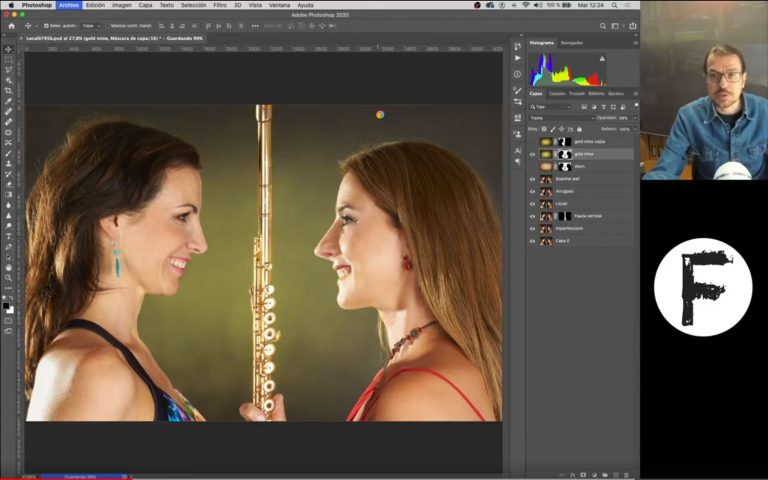The image size is (768, 480).
Task: Toggle Mostrar contr. transf. checkbox
Action: click(108, 26)
